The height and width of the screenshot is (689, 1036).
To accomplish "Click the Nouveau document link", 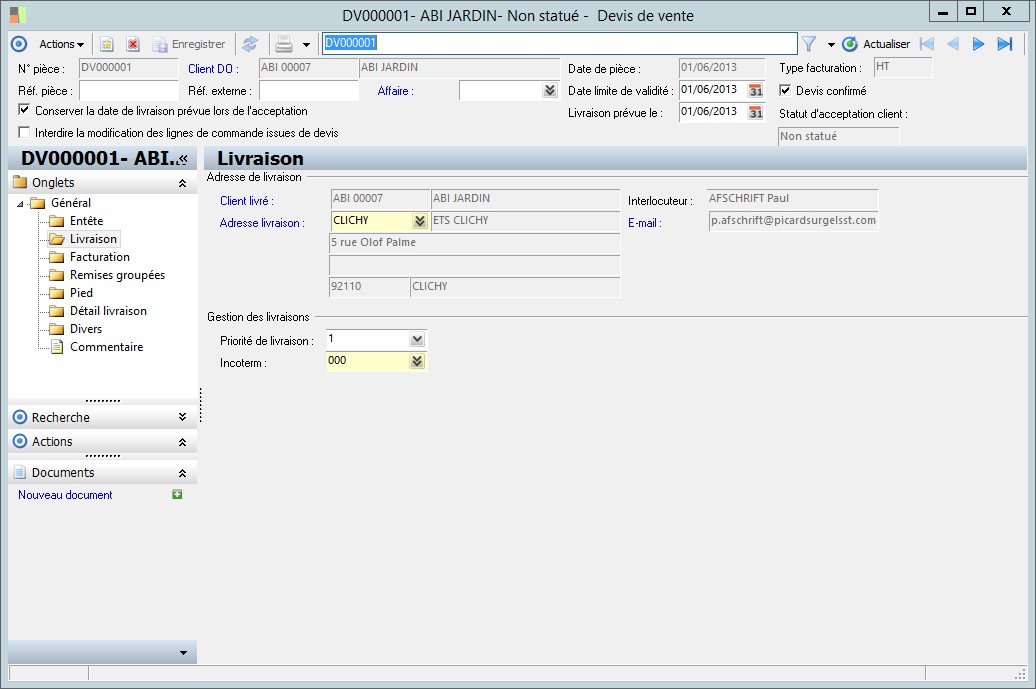I will pyautogui.click(x=65, y=495).
